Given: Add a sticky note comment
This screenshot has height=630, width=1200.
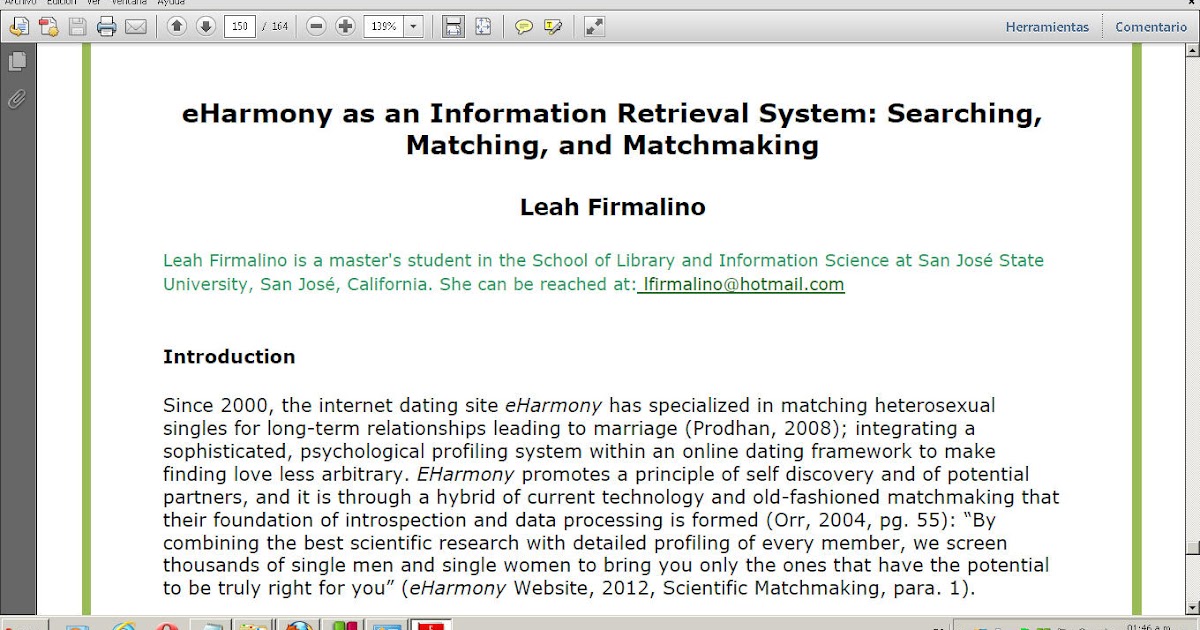Looking at the screenshot, I should pyautogui.click(x=523, y=27).
